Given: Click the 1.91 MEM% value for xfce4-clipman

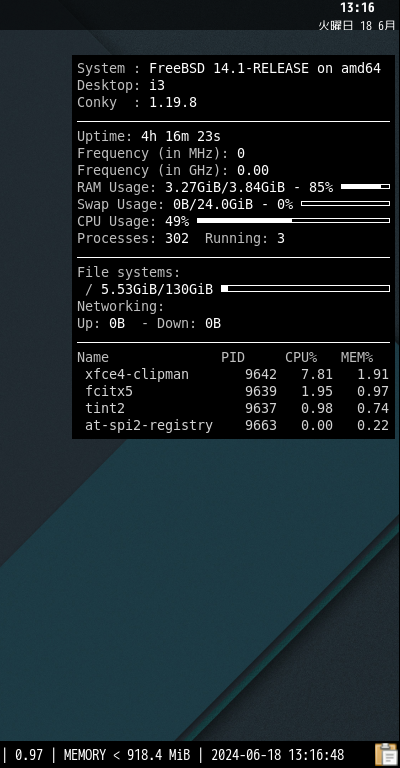Looking at the screenshot, I should (x=373, y=375).
